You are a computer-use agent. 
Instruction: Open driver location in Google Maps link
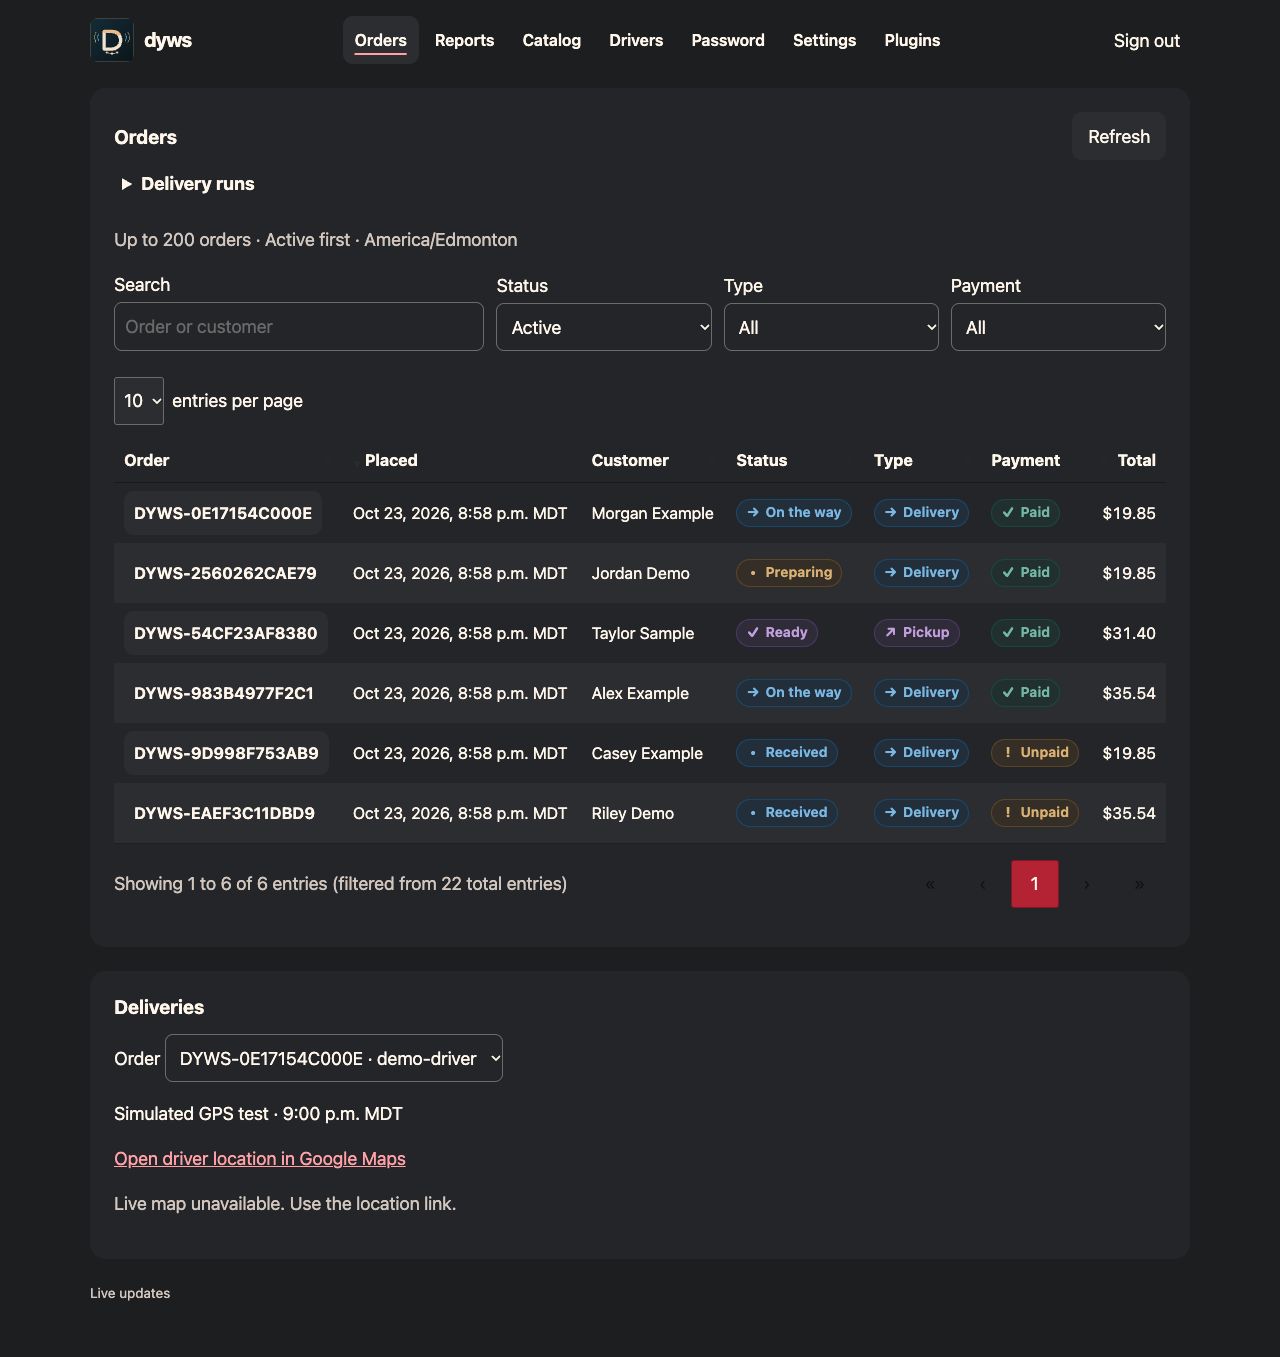pos(260,1159)
